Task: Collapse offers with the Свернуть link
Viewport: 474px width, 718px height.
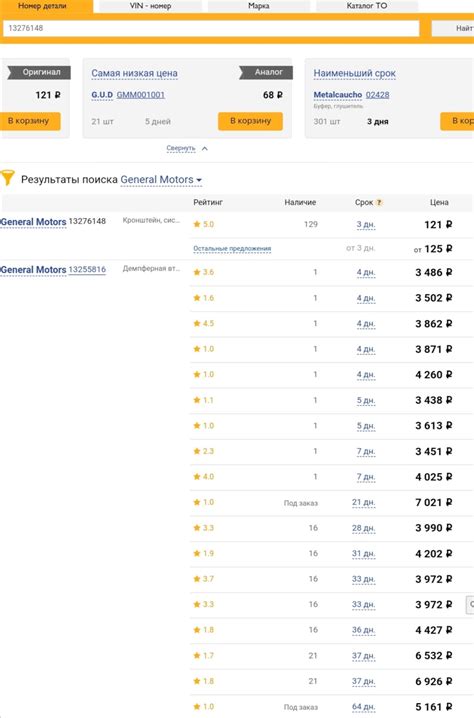Action: [x=180, y=148]
